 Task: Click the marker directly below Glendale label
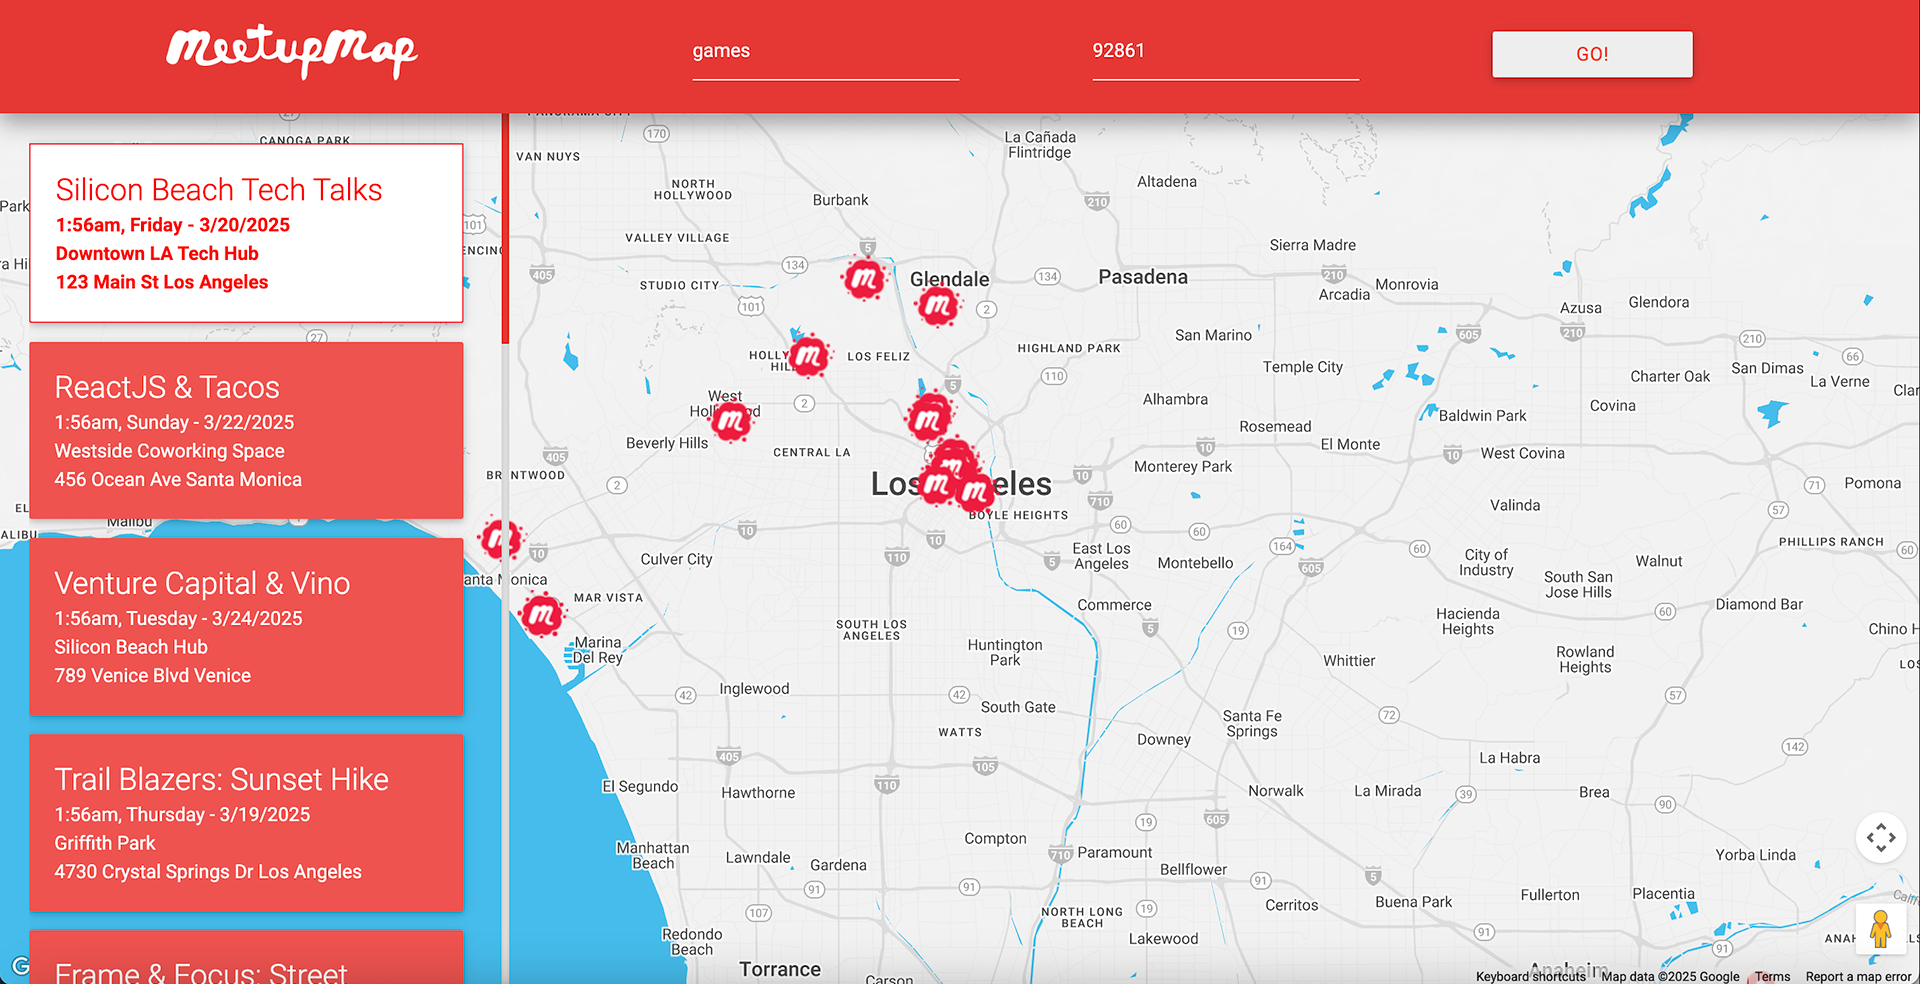tap(938, 306)
